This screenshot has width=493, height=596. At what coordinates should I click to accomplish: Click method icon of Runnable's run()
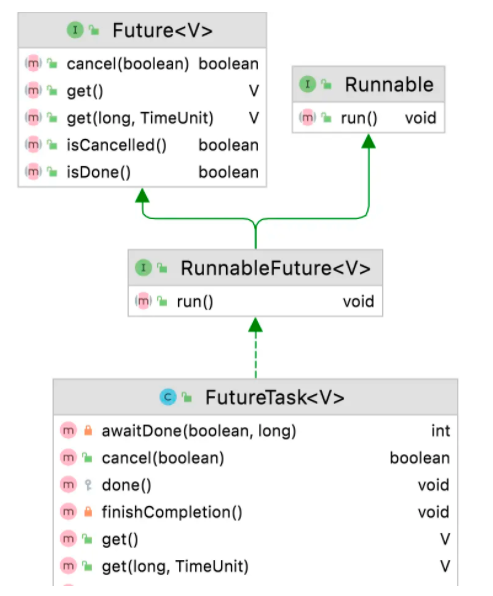coord(307,118)
